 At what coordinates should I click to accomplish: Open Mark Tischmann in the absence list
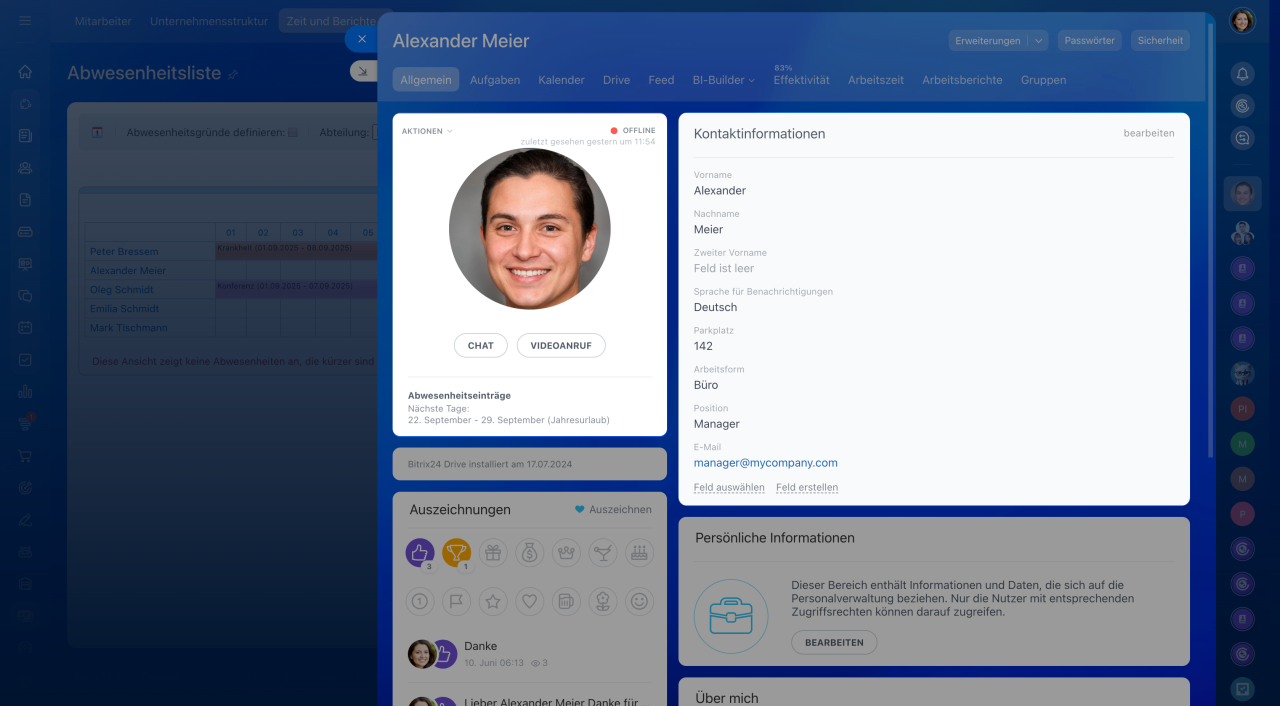(129, 328)
